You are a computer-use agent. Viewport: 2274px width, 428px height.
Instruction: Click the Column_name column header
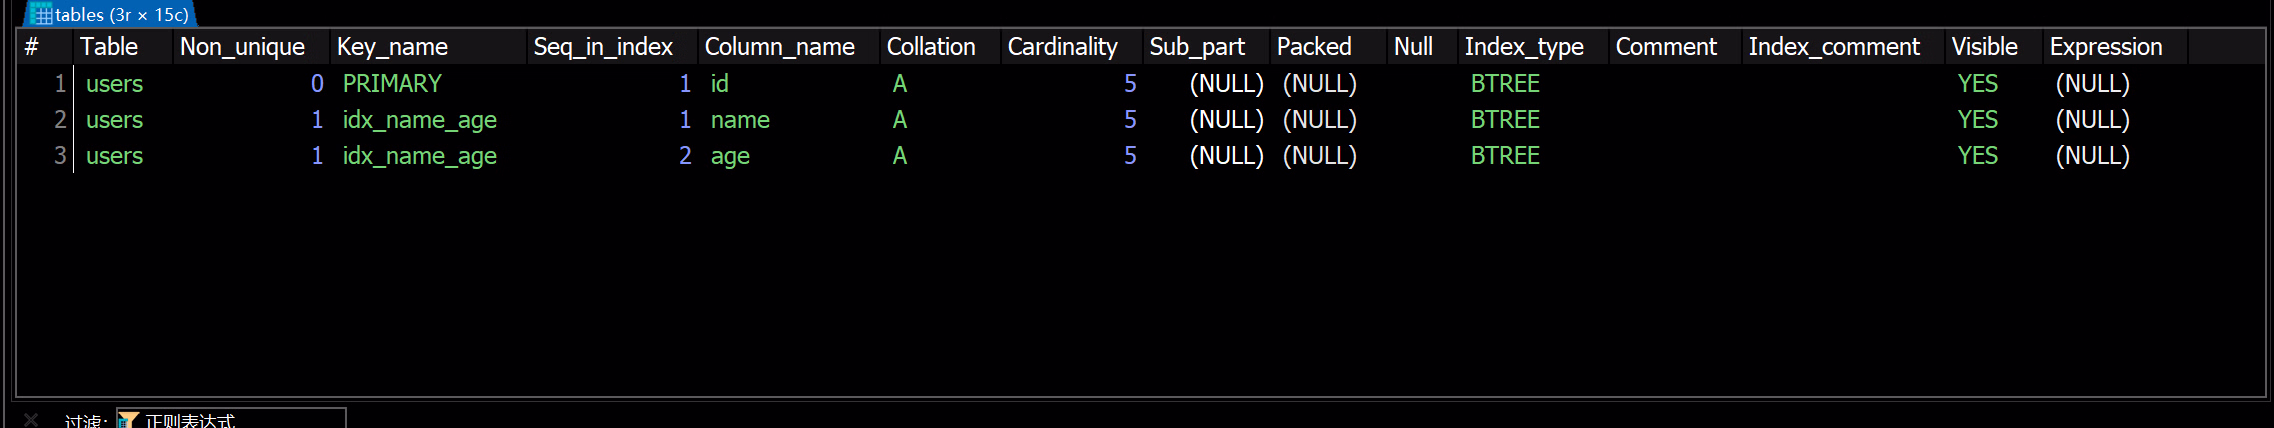pyautogui.click(x=779, y=47)
